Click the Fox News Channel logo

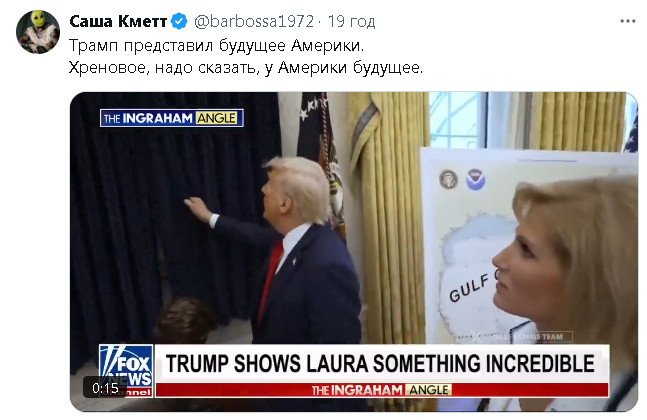click(126, 370)
